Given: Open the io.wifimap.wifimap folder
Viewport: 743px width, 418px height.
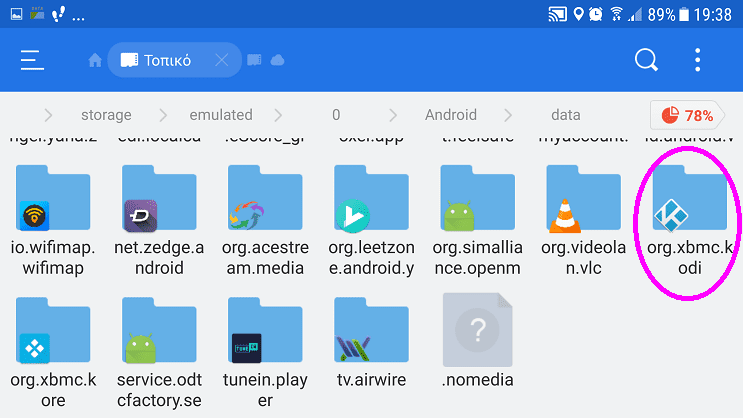Looking at the screenshot, I should [53, 213].
